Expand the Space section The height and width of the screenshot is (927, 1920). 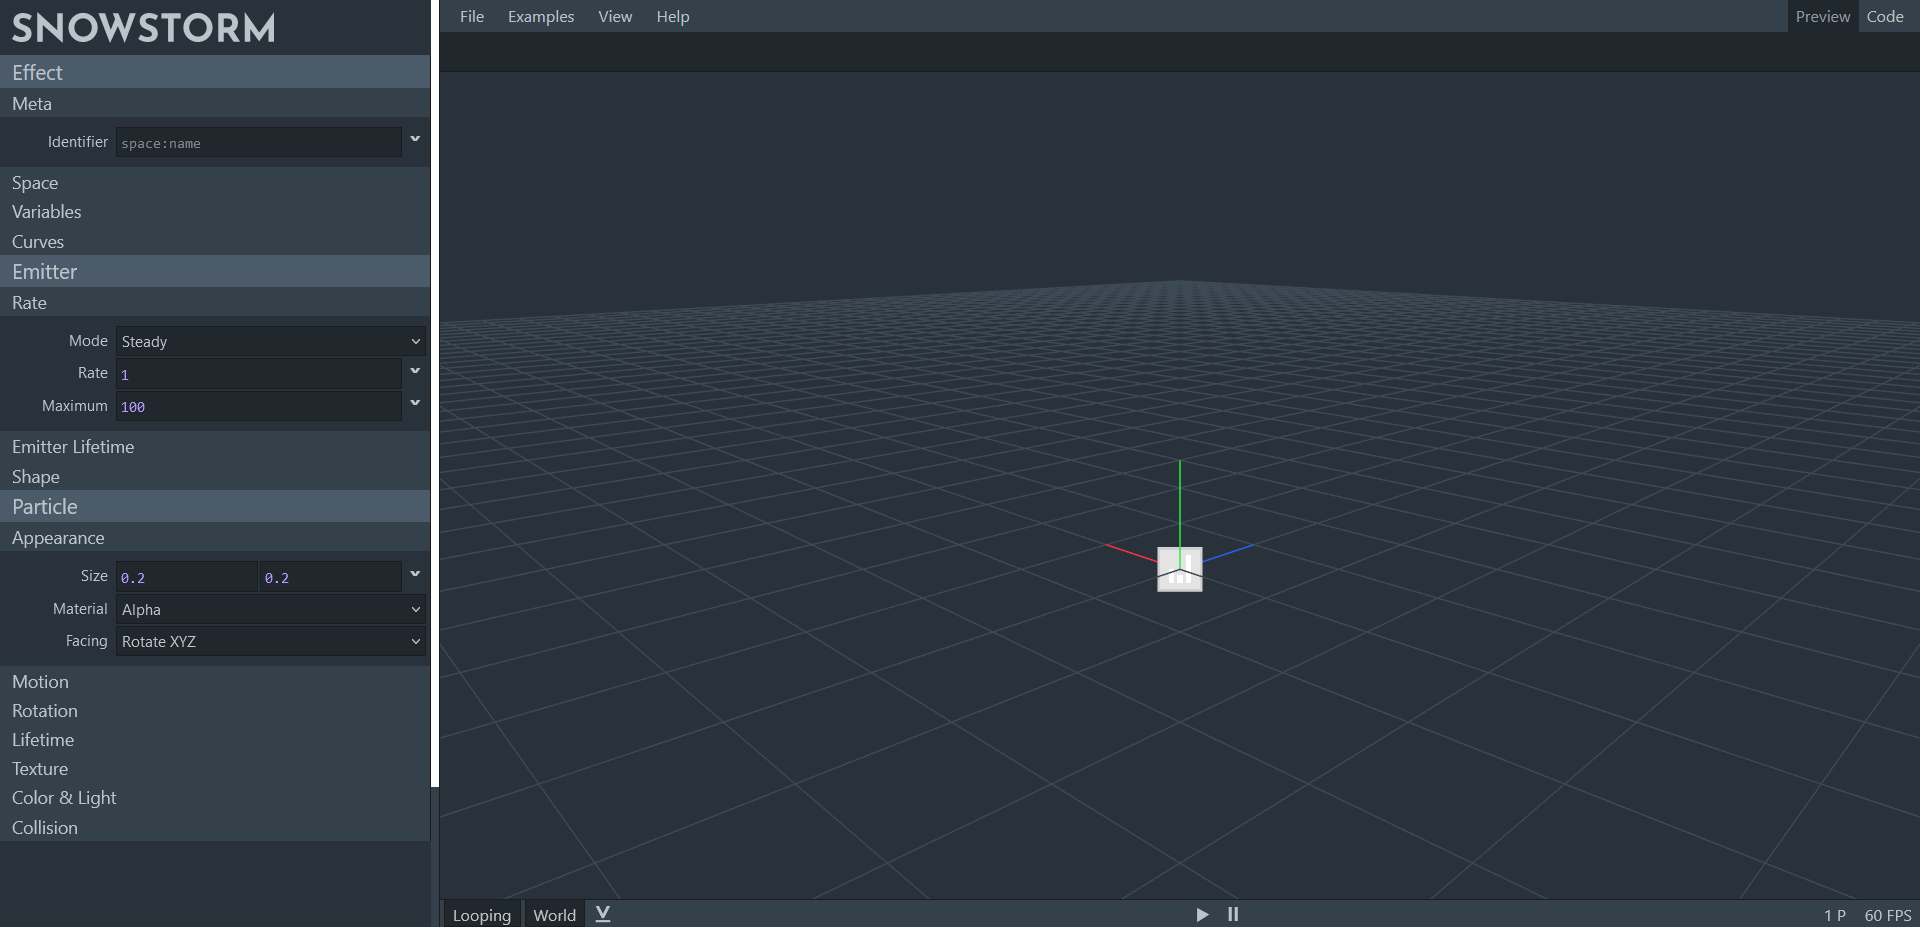click(x=215, y=183)
